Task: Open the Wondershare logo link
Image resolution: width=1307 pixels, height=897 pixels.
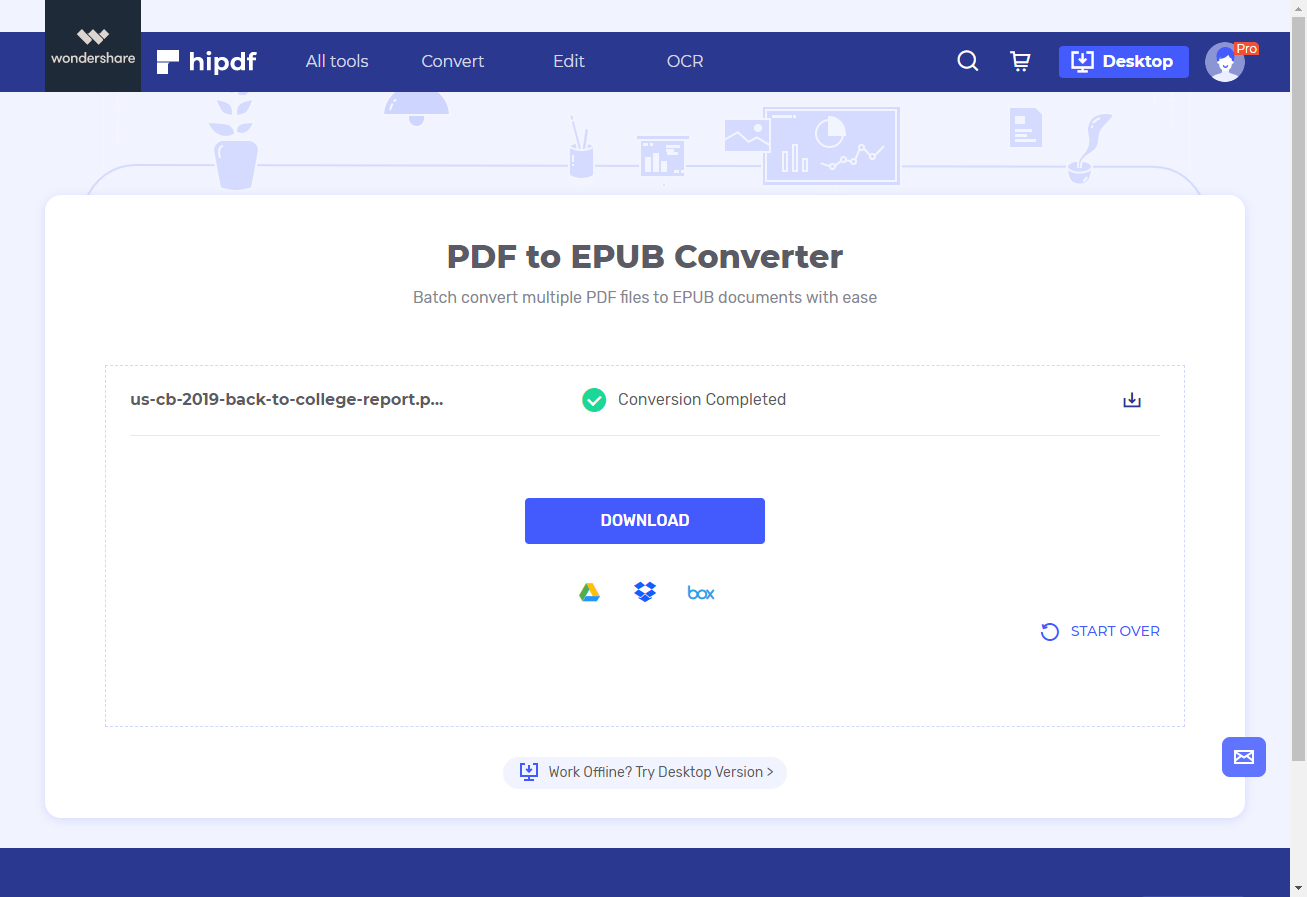Action: tap(93, 46)
